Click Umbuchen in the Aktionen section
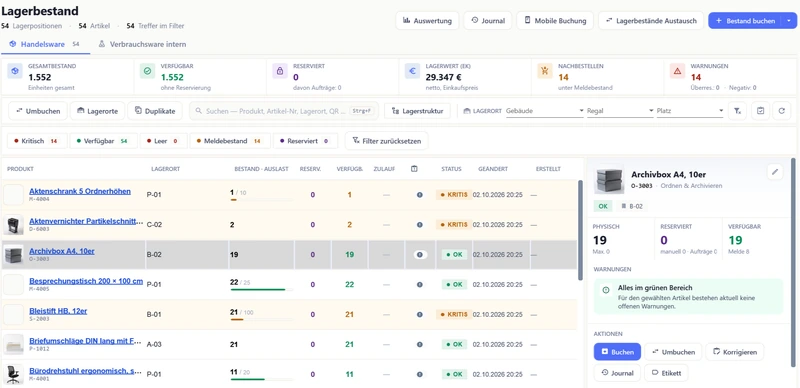The image size is (800, 388). pos(673,352)
